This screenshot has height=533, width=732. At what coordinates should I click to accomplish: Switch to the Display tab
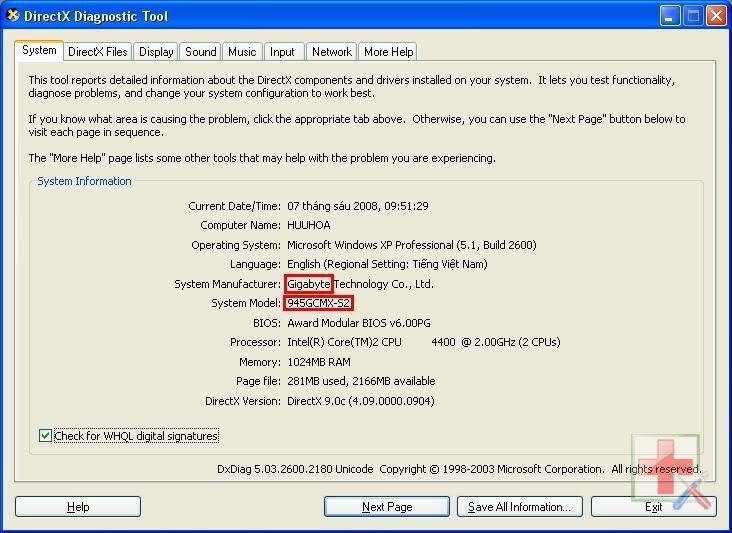coord(156,52)
